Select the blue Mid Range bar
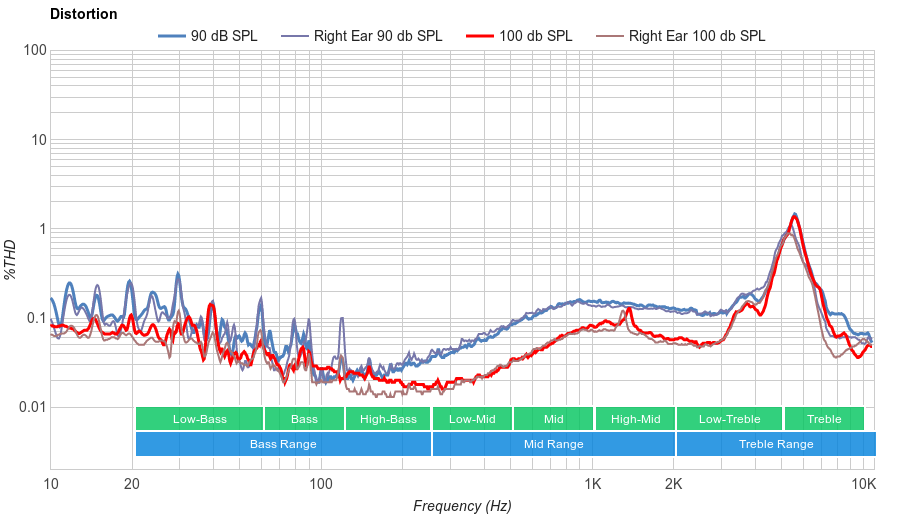This screenshot has width=900, height=520. [x=553, y=444]
